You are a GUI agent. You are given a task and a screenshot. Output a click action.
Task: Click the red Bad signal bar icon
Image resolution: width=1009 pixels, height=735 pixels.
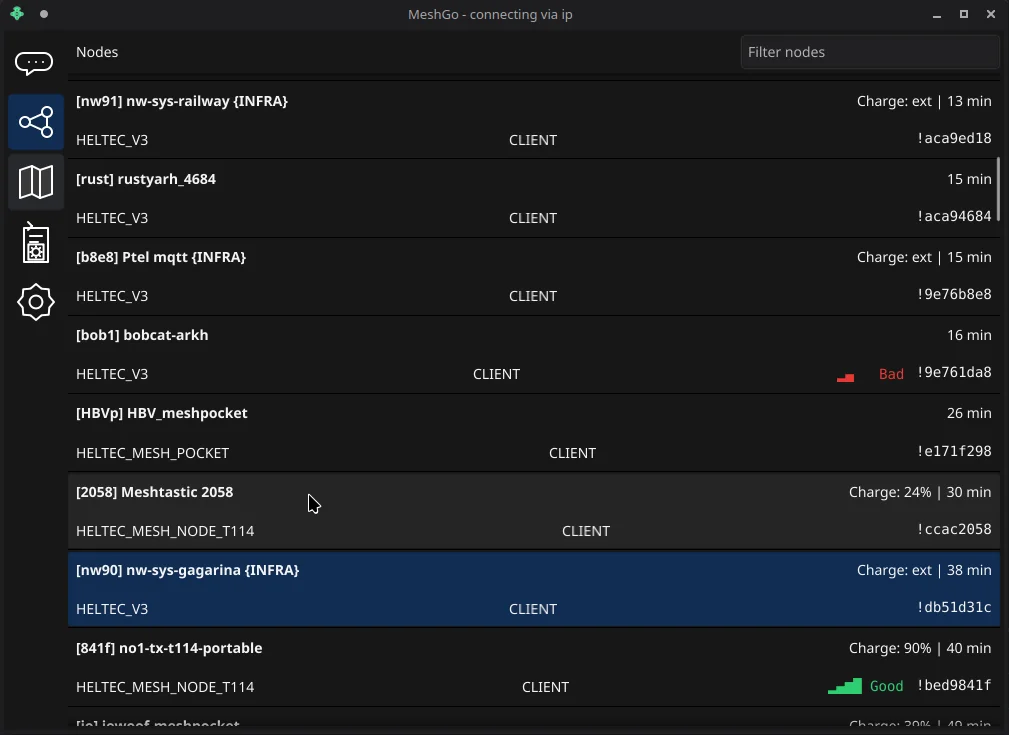point(845,378)
